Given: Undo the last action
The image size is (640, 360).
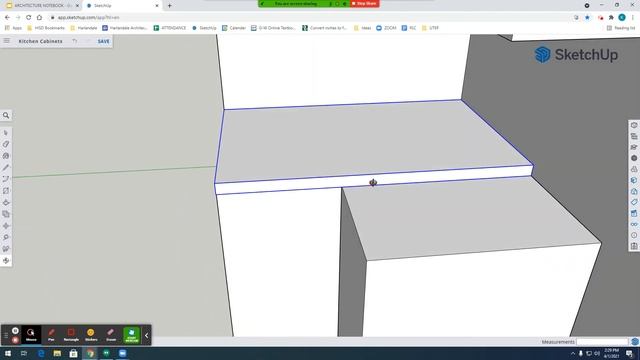Looking at the screenshot, I should 75,41.
